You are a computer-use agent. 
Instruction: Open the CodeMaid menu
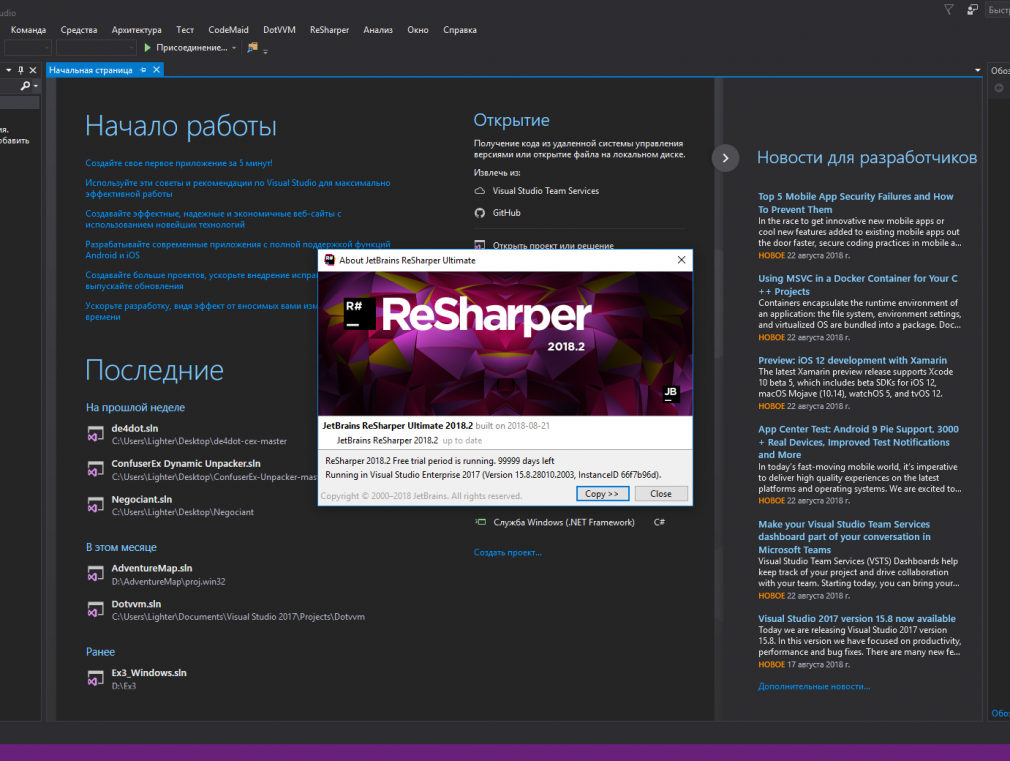click(228, 30)
